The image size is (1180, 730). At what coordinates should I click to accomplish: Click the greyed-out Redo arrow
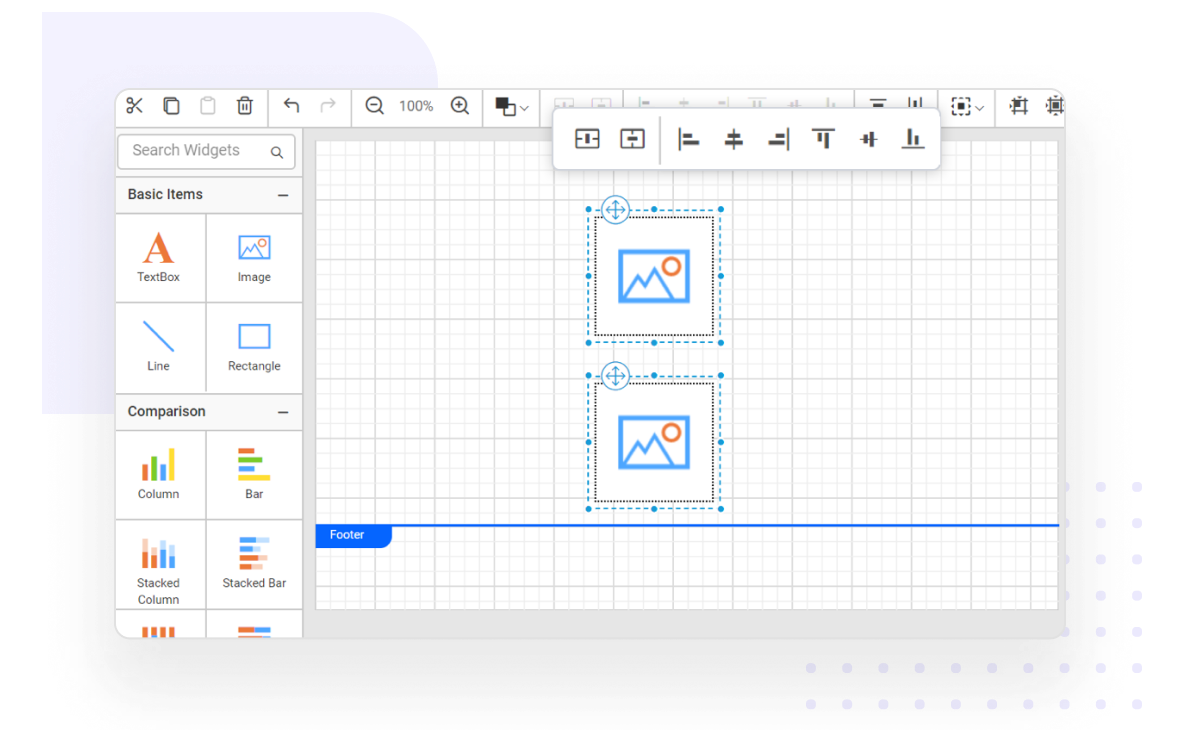(x=327, y=105)
